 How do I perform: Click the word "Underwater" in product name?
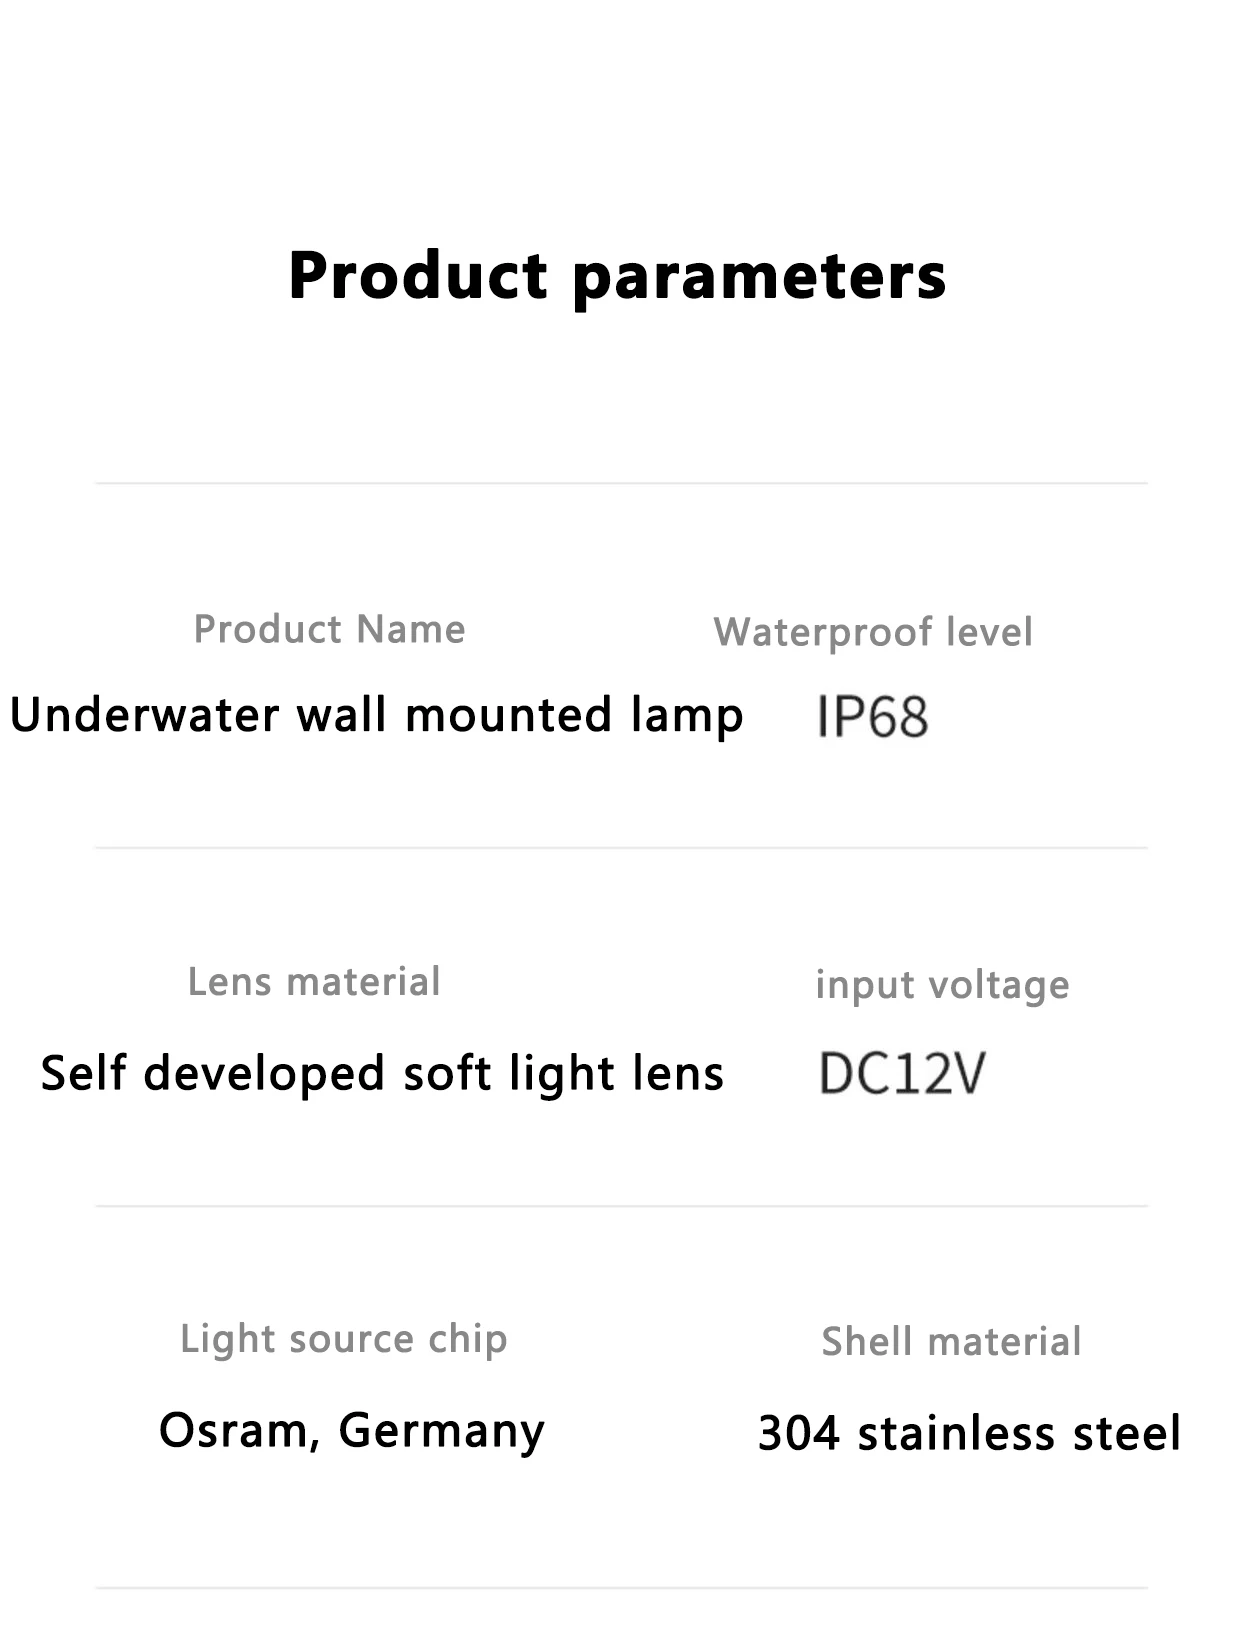[x=144, y=716]
